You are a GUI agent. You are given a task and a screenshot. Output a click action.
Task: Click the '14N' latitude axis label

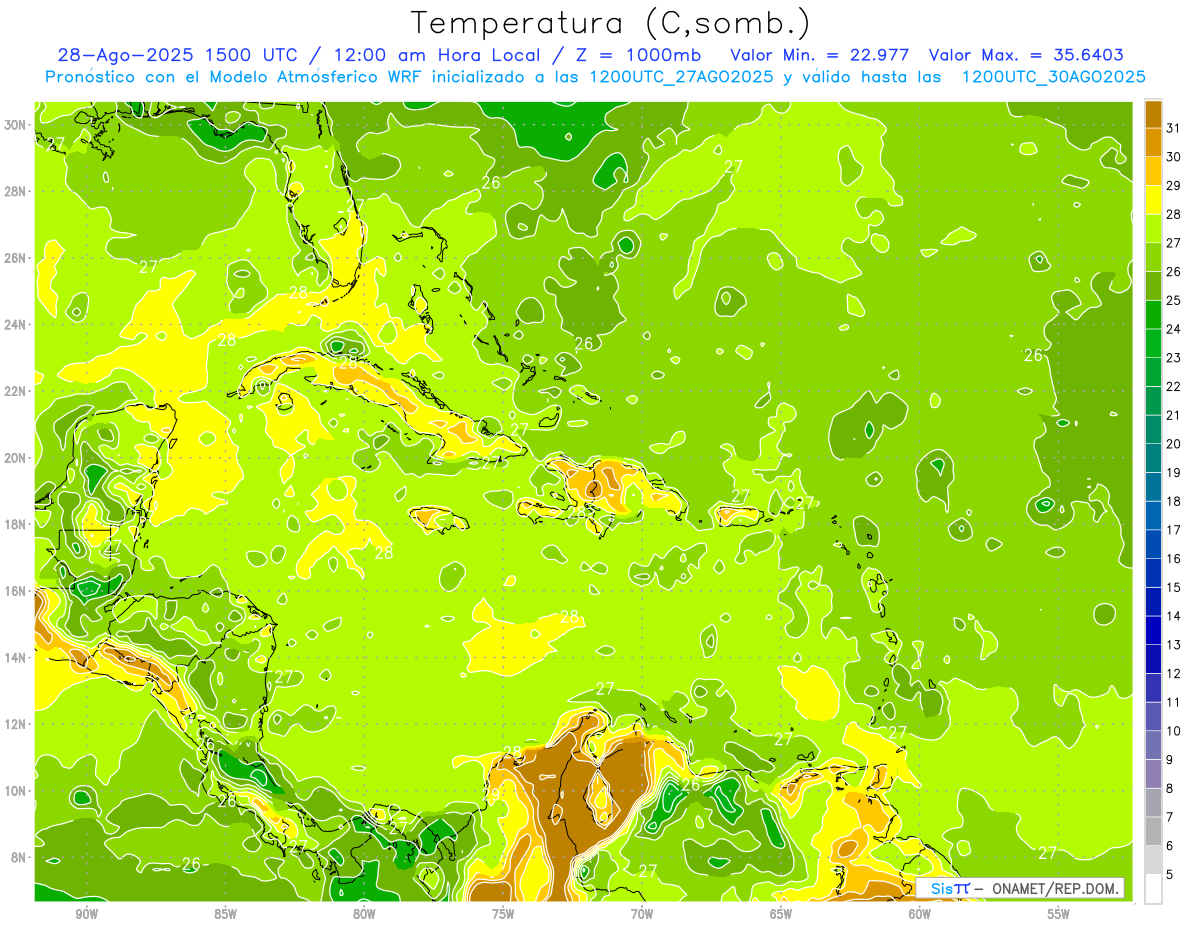pos(17,658)
